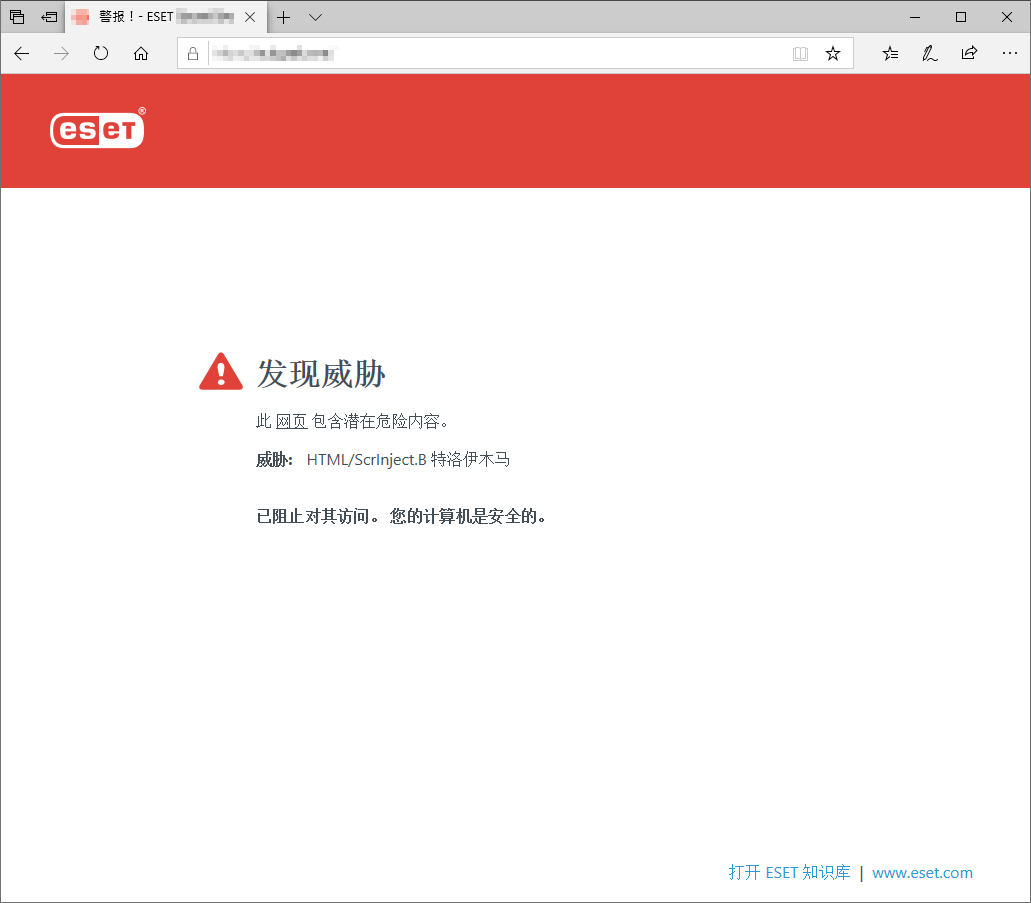Screen dimensions: 1031x903
Task: Click the Microsoft Edge share icon
Action: point(969,54)
